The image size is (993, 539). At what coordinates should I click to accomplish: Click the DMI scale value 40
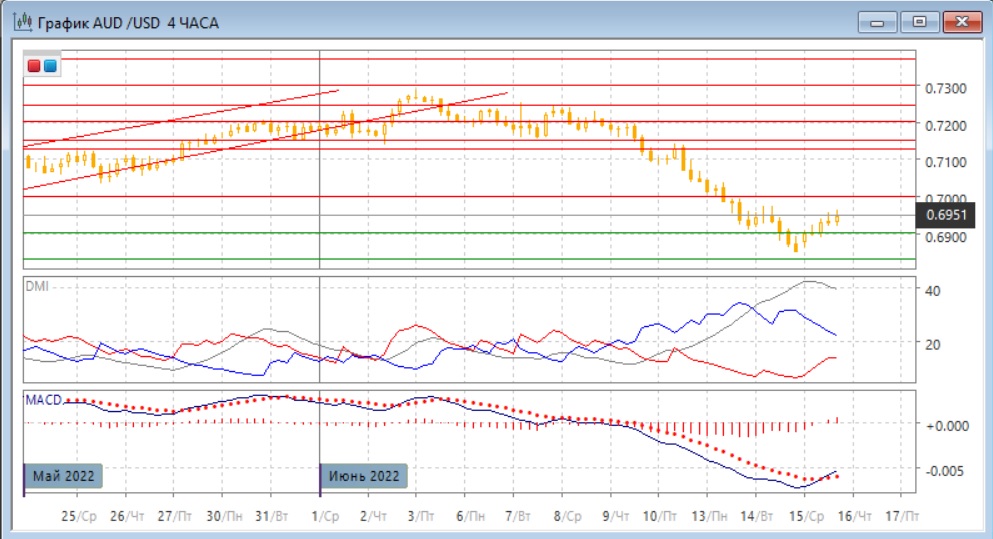933,291
